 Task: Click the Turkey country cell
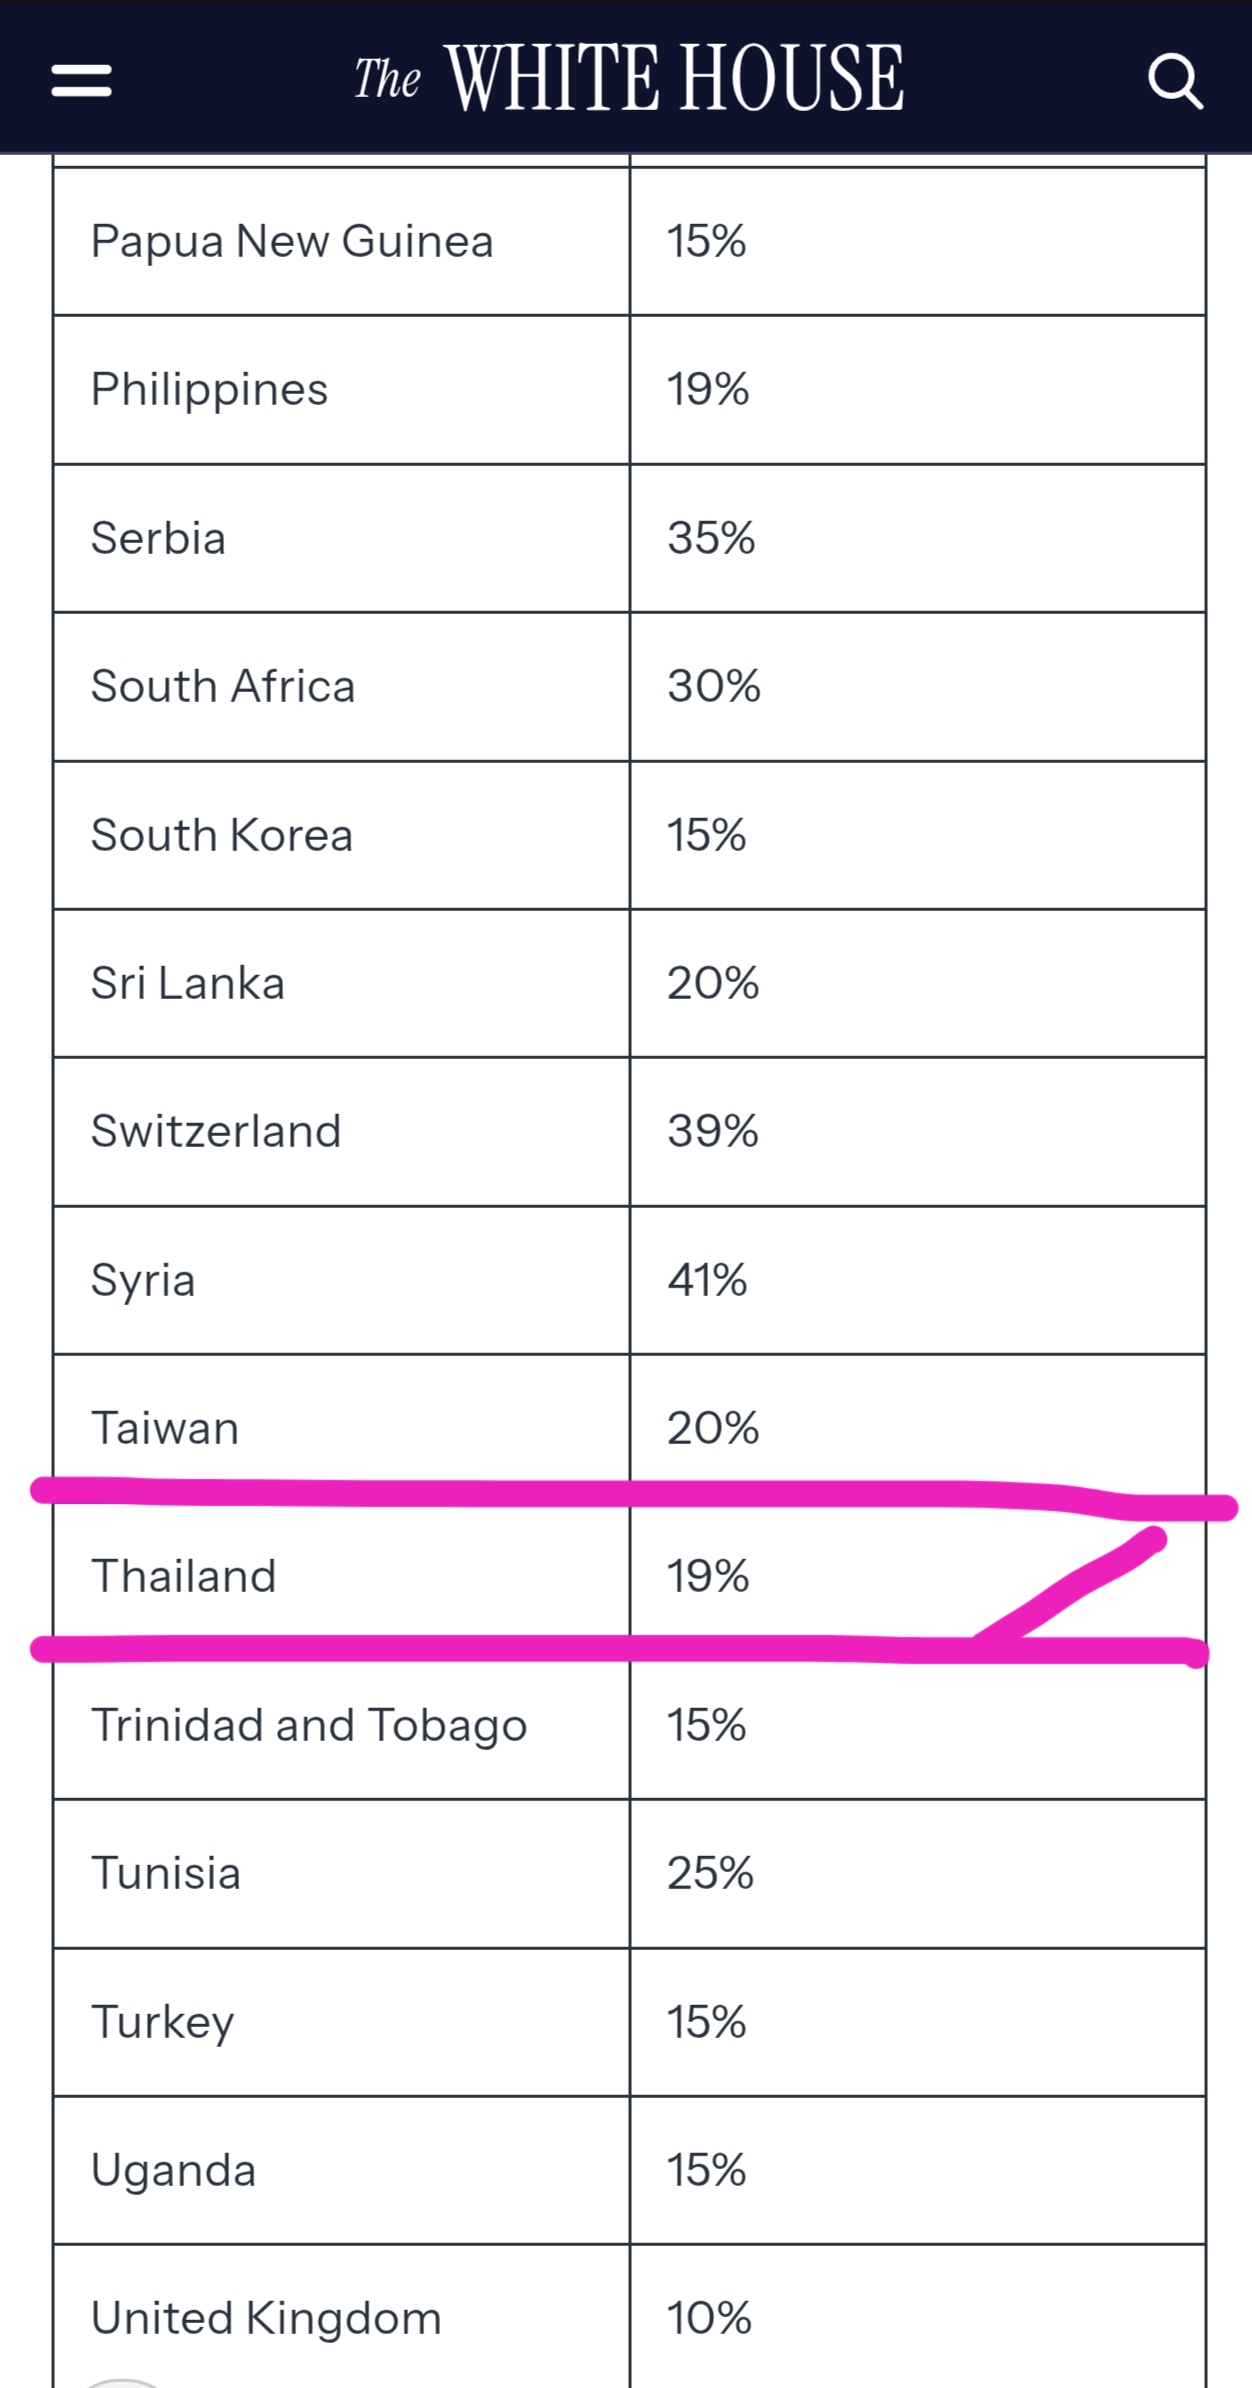(x=163, y=2022)
